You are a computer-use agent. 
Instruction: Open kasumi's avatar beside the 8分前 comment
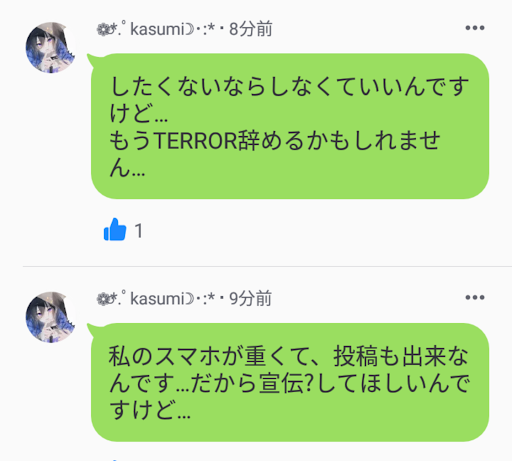pyautogui.click(x=50, y=48)
